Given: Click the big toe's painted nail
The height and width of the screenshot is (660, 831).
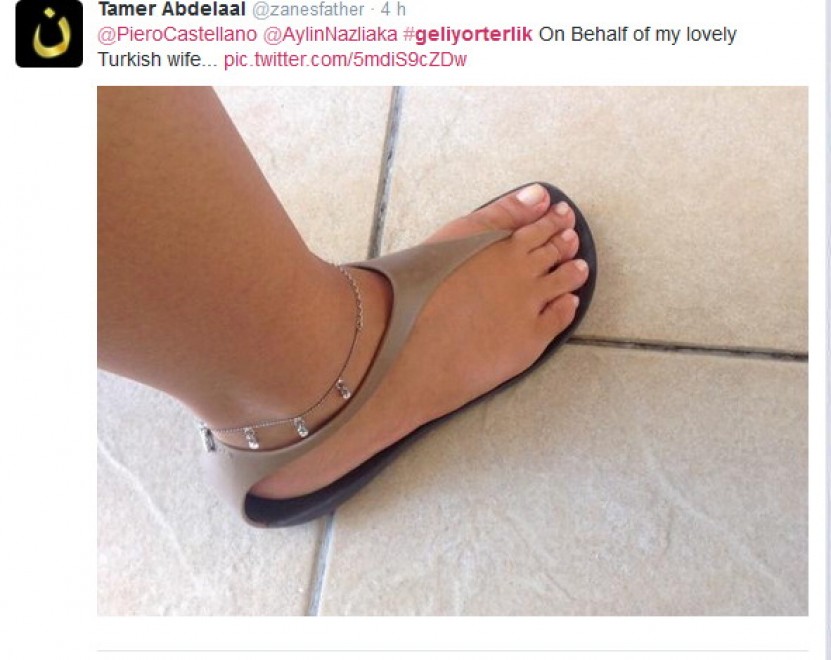Looking at the screenshot, I should click(531, 194).
